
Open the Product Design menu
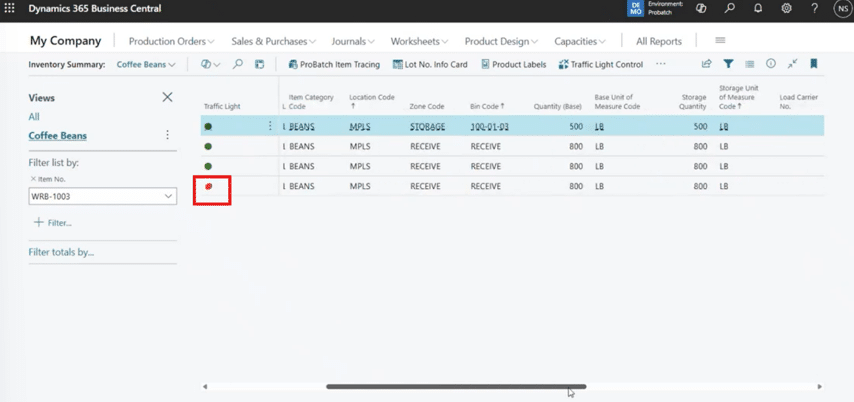pos(501,41)
